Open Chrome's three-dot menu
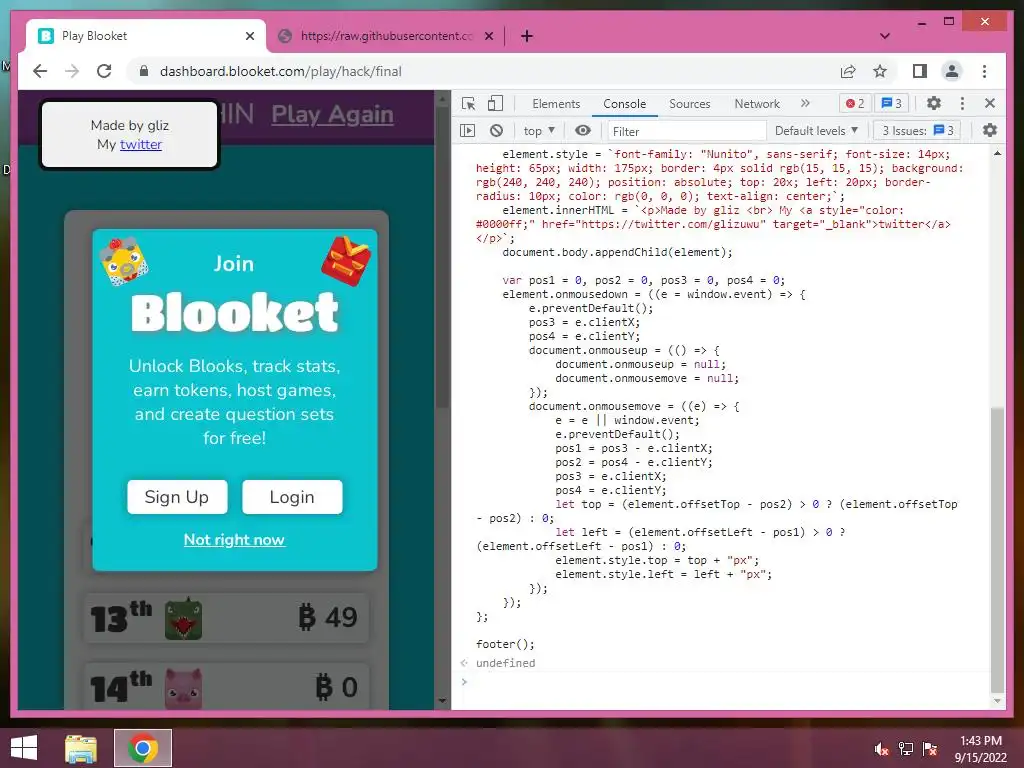Screen dimensions: 1024x768 pos(984,71)
